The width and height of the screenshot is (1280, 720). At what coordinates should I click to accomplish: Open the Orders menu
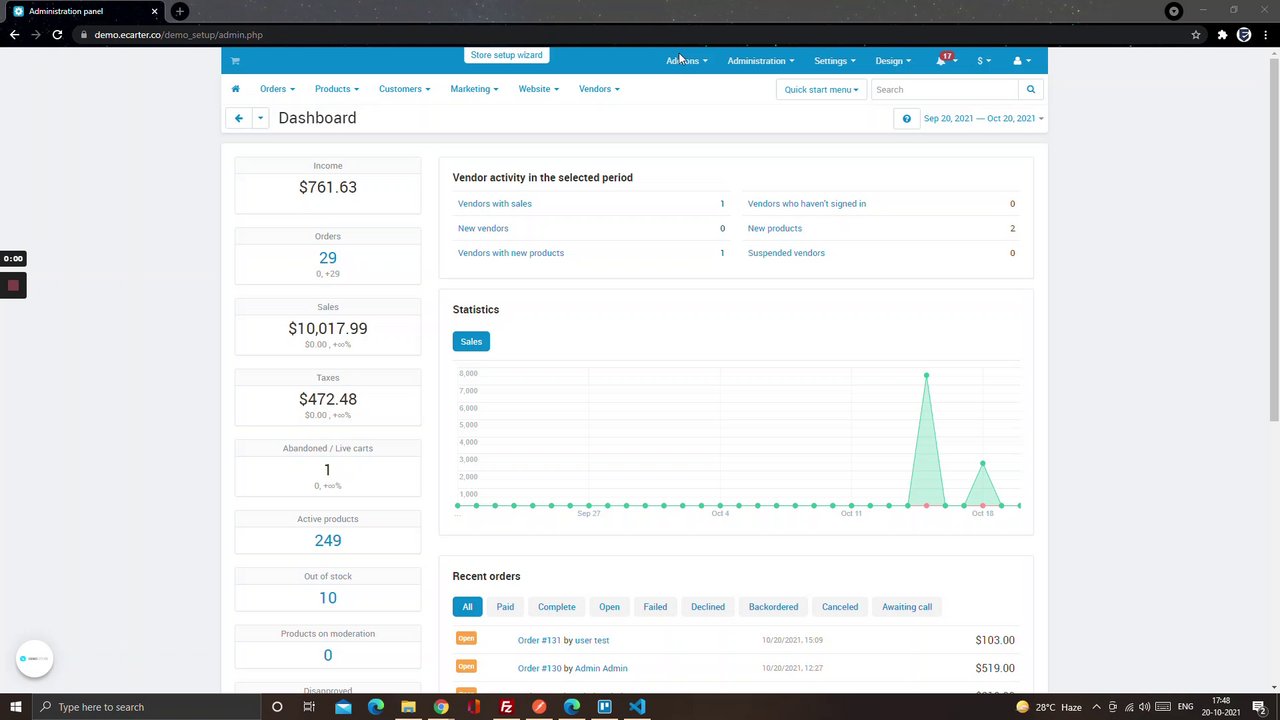point(277,89)
